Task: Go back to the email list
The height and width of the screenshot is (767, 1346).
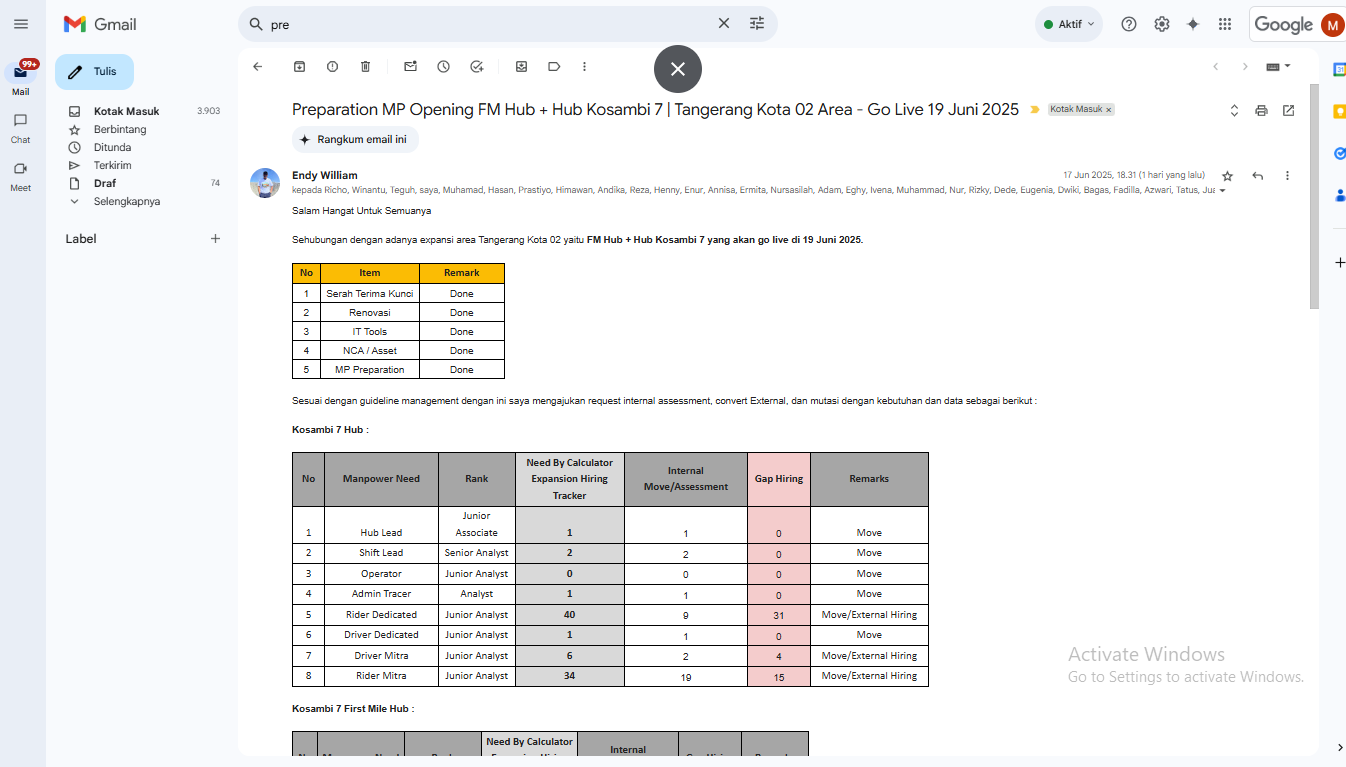Action: (x=257, y=67)
